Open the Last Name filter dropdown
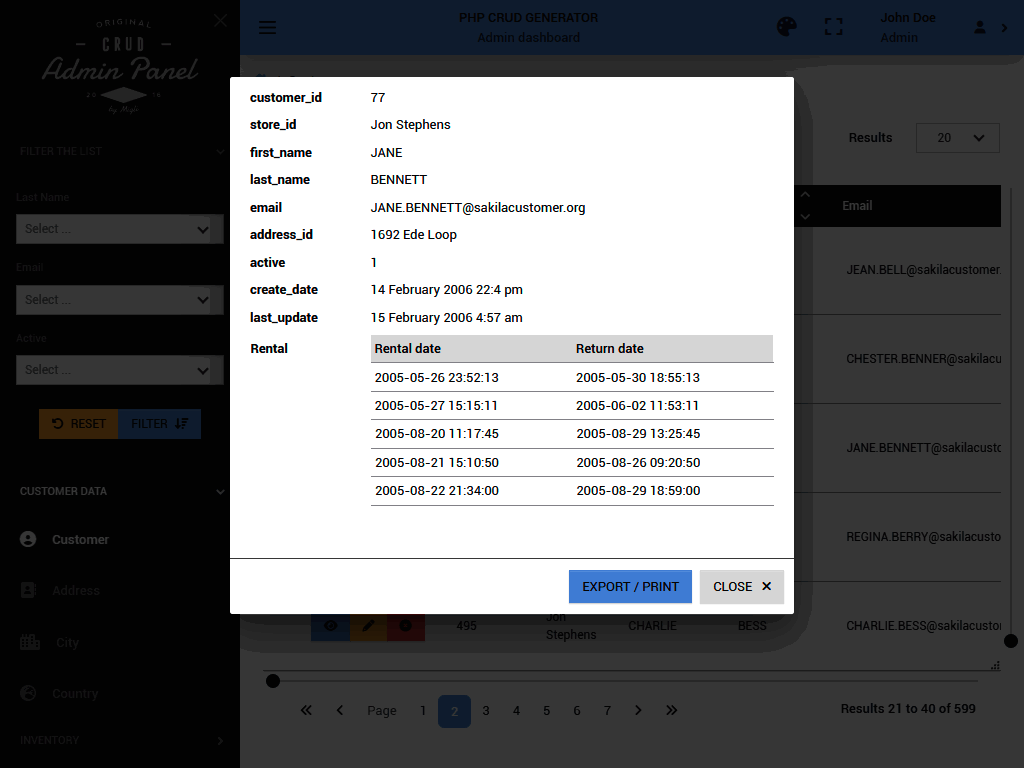 (119, 228)
